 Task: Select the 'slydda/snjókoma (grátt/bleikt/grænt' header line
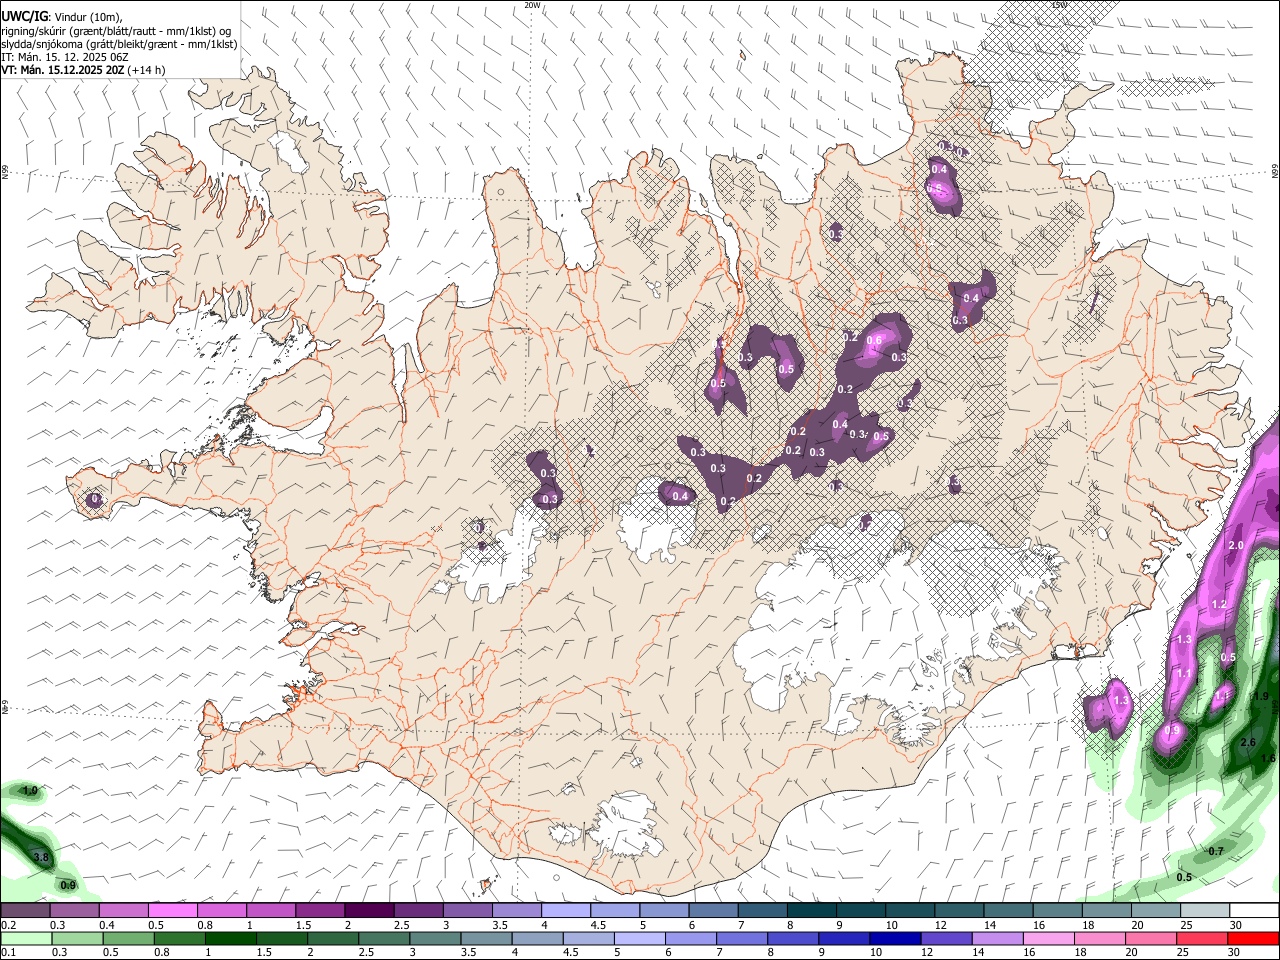pos(119,44)
